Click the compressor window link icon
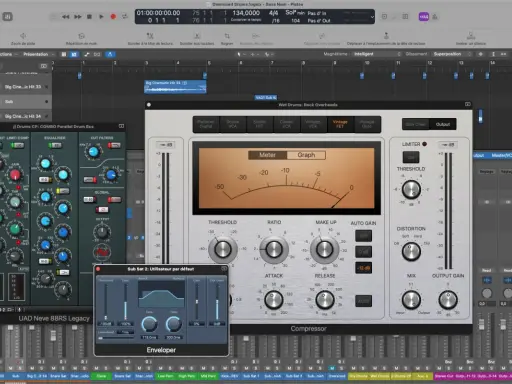Screen dimensions: 512x384 pos(468,105)
